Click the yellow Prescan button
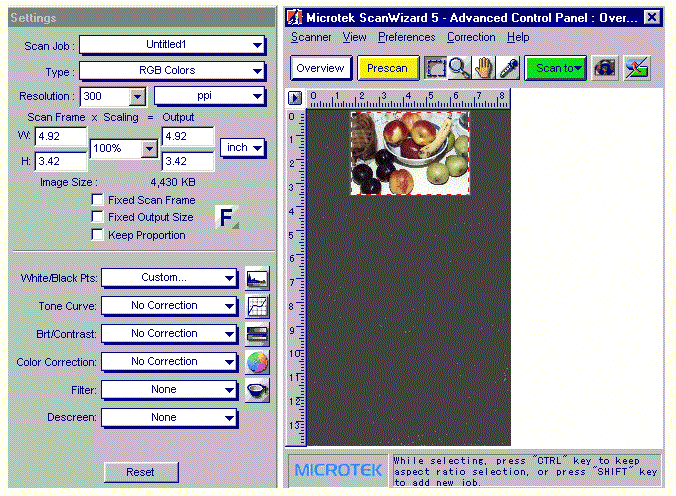 [x=388, y=68]
